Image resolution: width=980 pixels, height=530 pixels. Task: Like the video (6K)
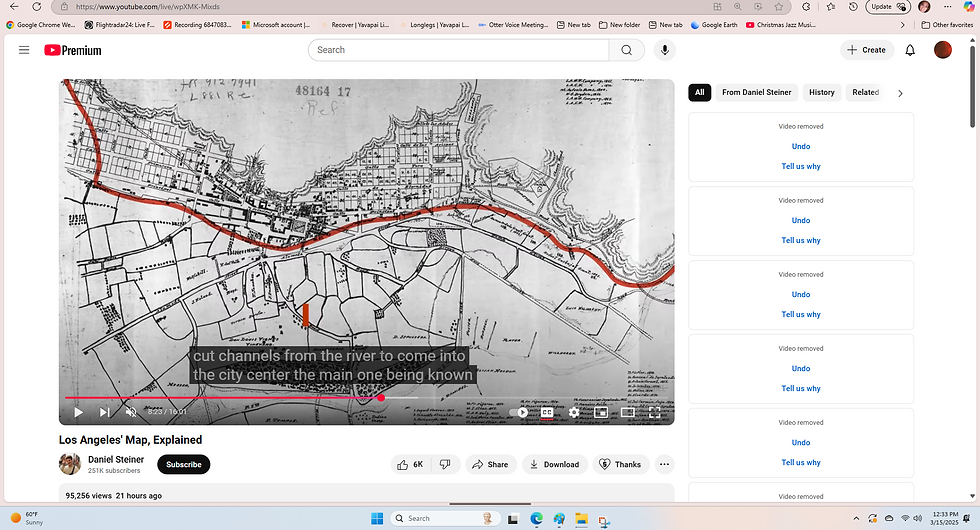click(x=410, y=464)
